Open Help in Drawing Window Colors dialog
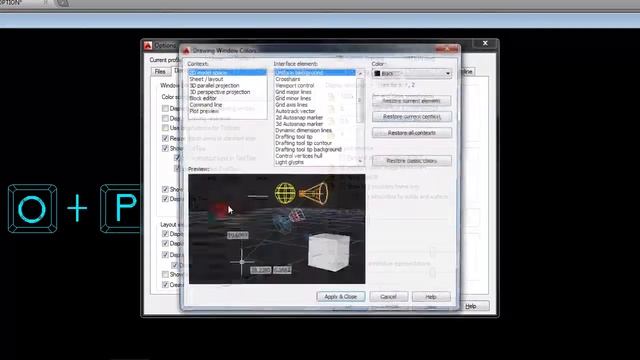The height and width of the screenshot is (360, 640). pos(431,297)
